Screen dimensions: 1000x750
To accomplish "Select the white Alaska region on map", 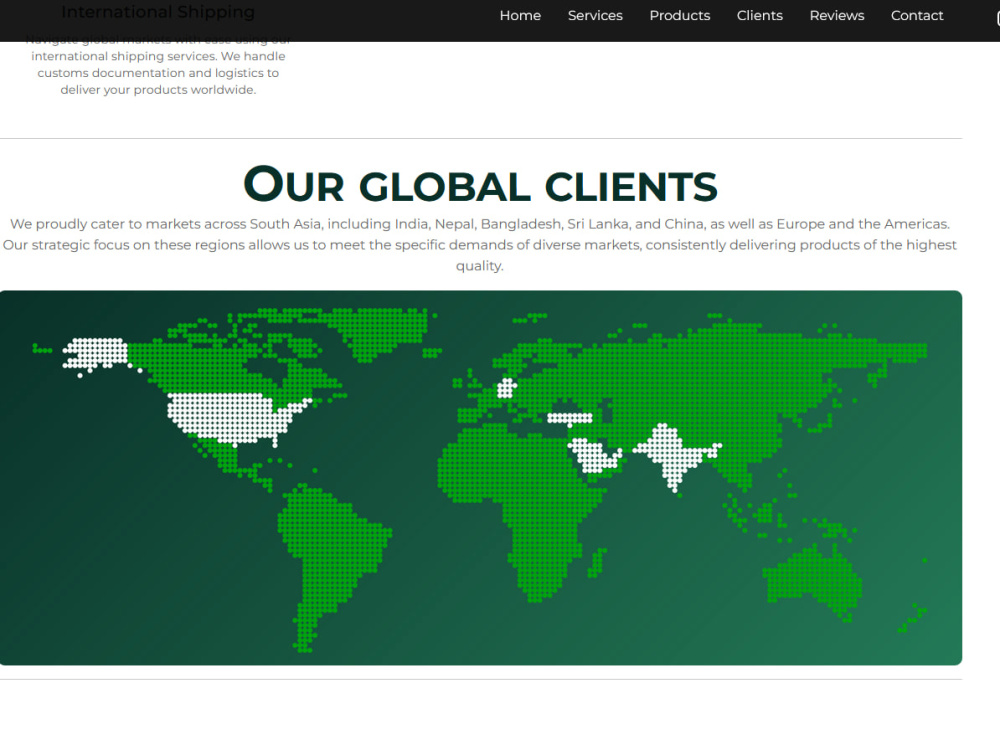I will (96, 354).
